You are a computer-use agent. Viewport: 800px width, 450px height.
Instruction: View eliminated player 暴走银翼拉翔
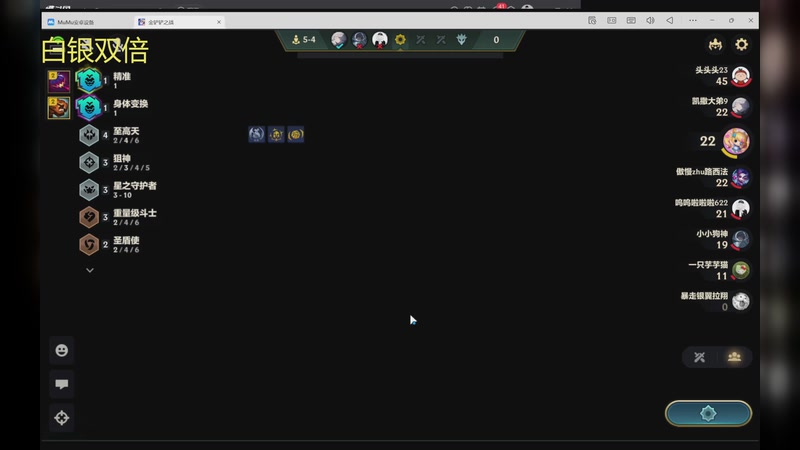(x=715, y=301)
